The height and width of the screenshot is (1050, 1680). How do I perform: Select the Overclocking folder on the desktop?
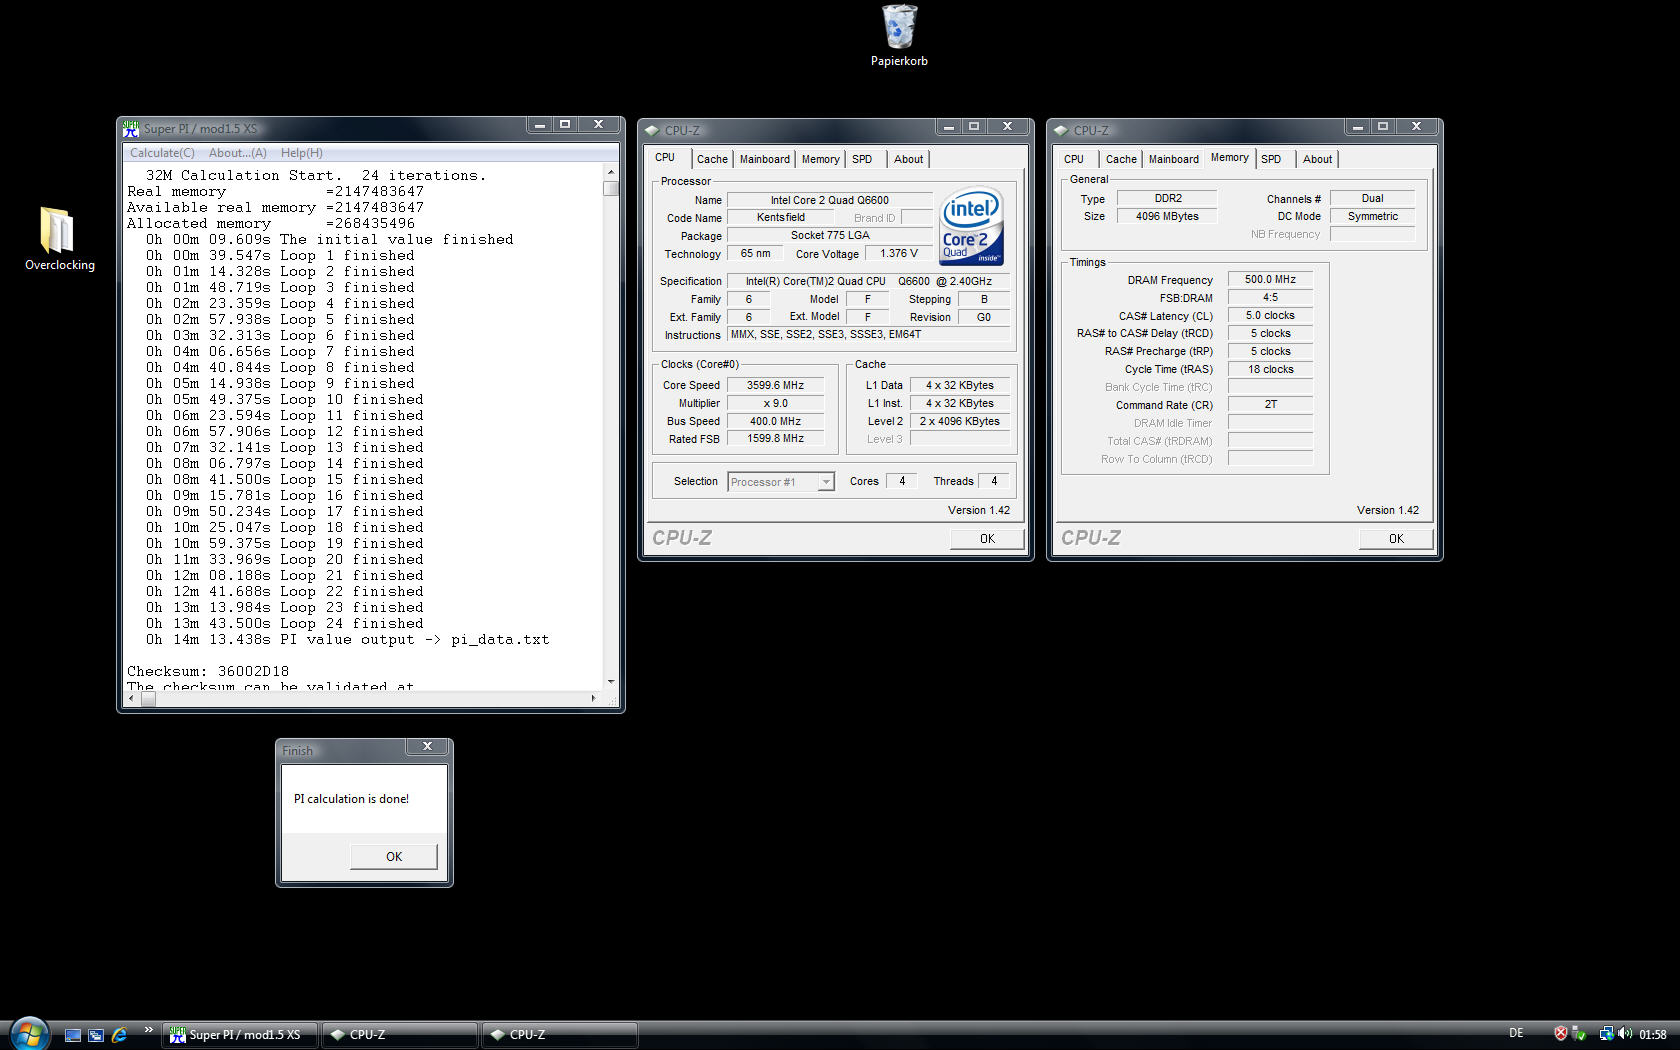(58, 230)
